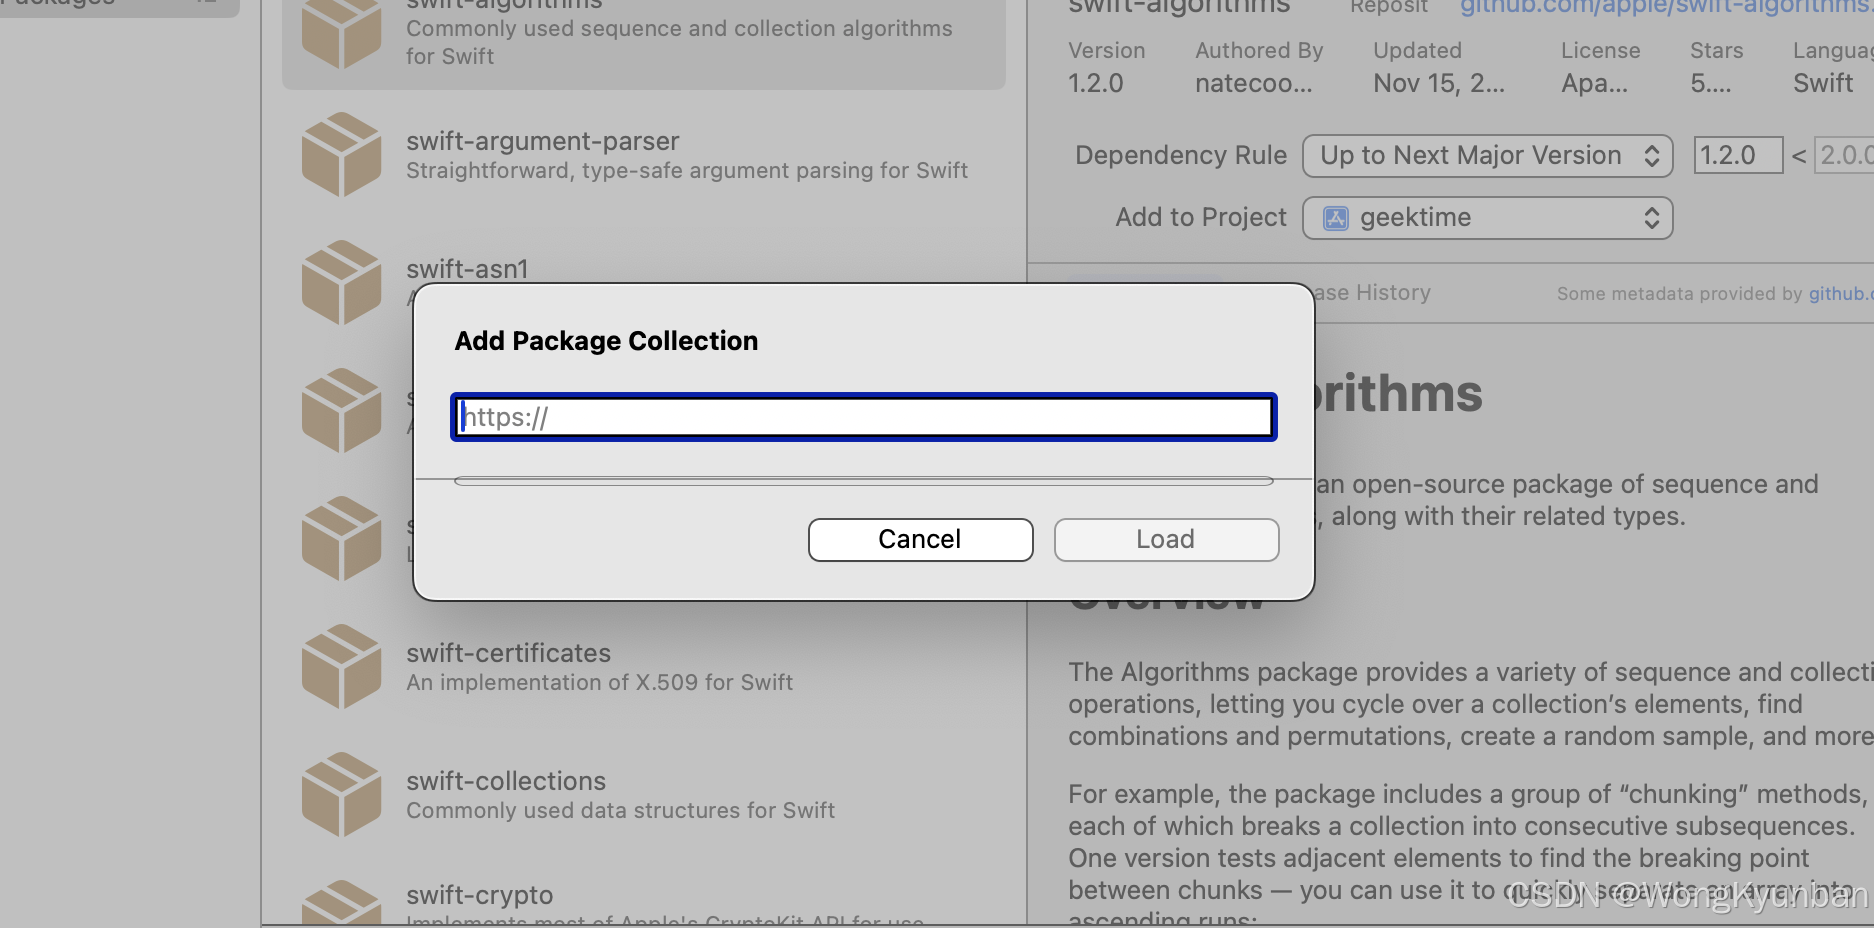Select the swift-algorithms package icon
Viewport: 1874px width, 928px height.
click(342, 32)
